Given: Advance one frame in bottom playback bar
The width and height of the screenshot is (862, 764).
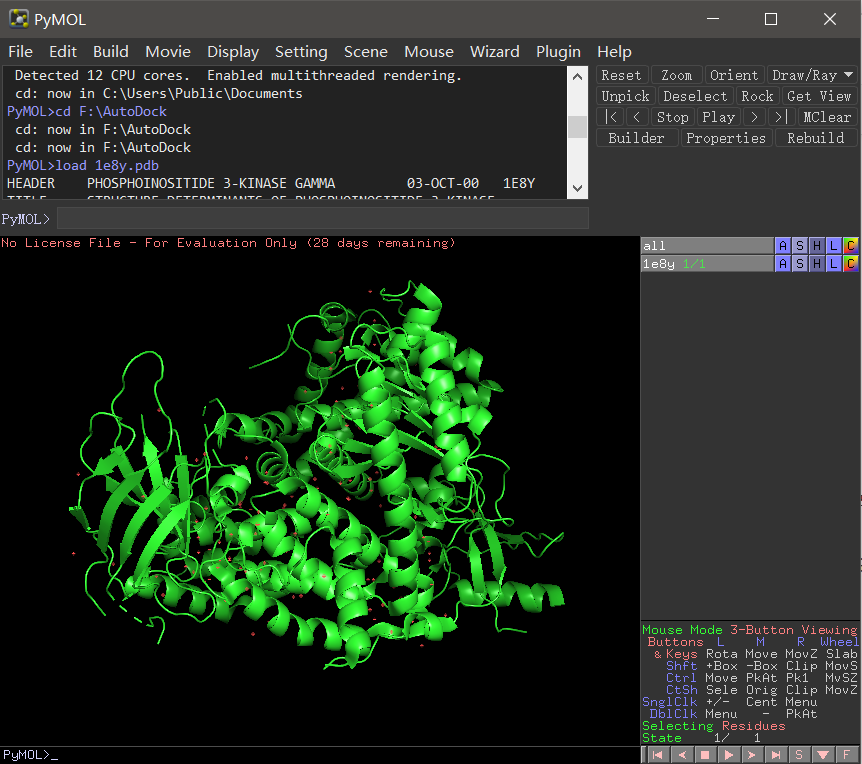Looking at the screenshot, I should [x=753, y=755].
